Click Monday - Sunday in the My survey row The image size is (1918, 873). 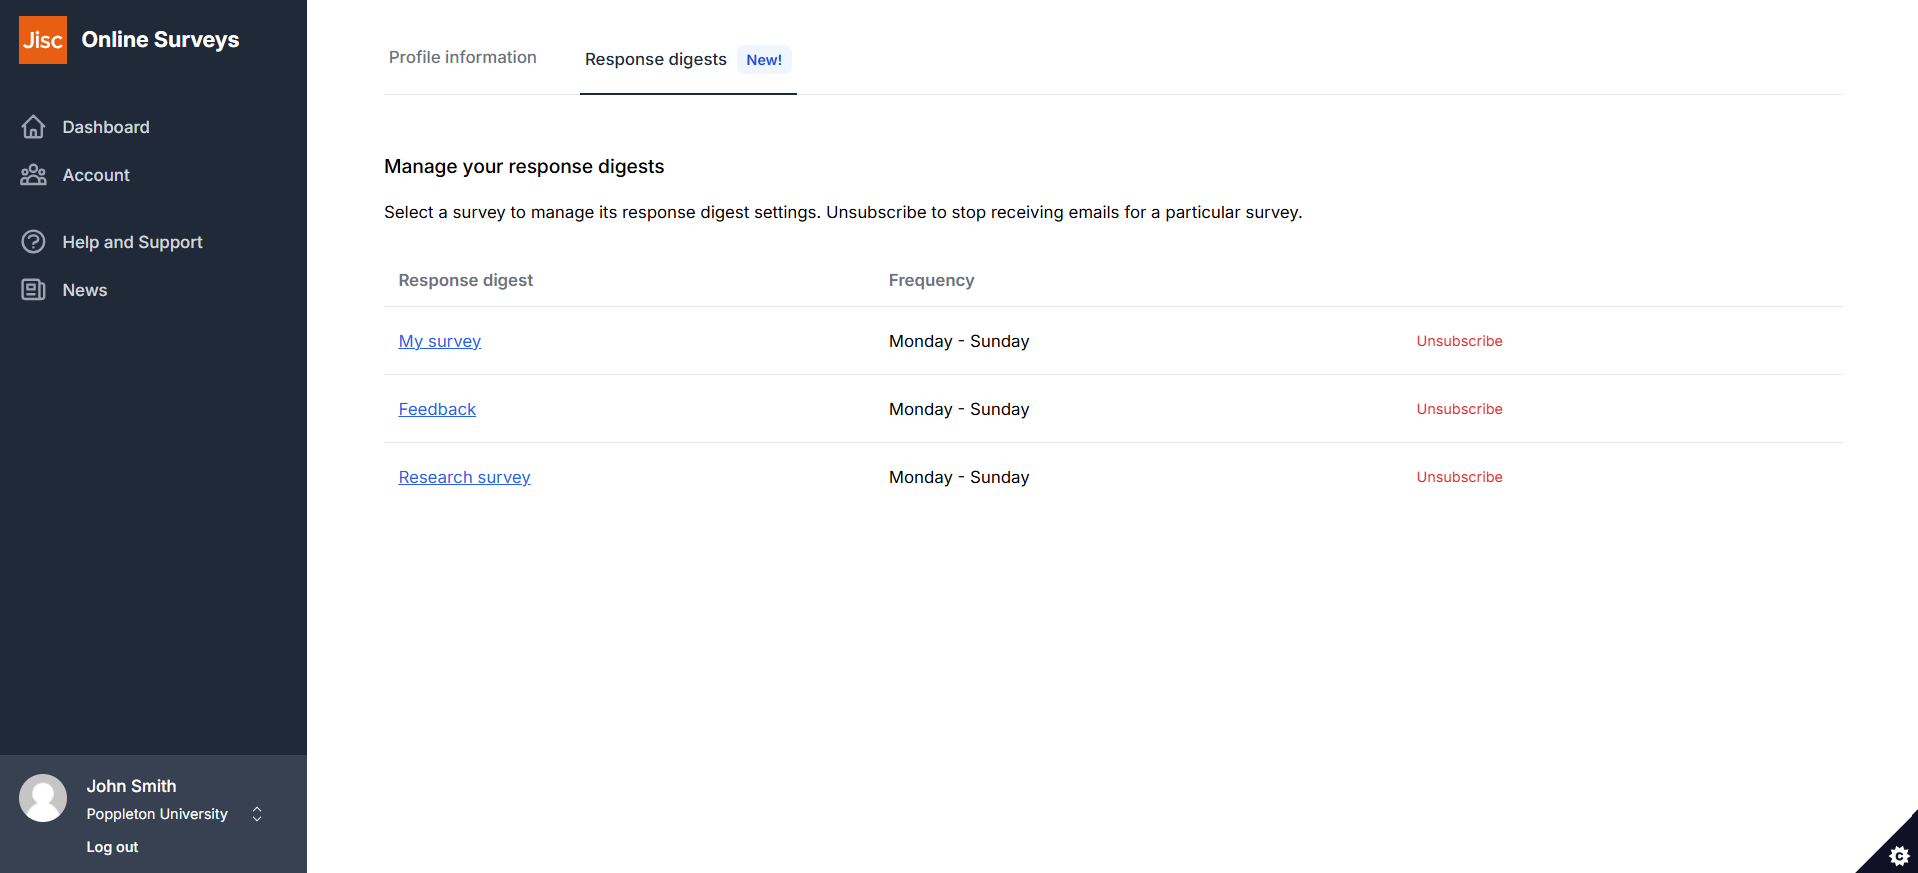coord(959,341)
